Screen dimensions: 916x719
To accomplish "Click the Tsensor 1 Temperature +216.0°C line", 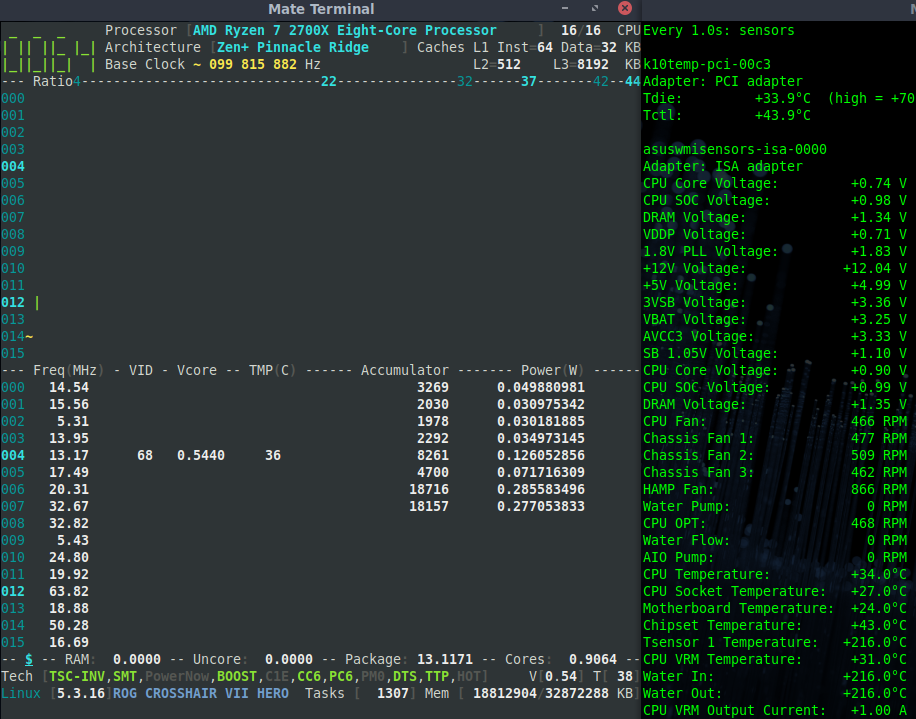I will click(x=775, y=642).
